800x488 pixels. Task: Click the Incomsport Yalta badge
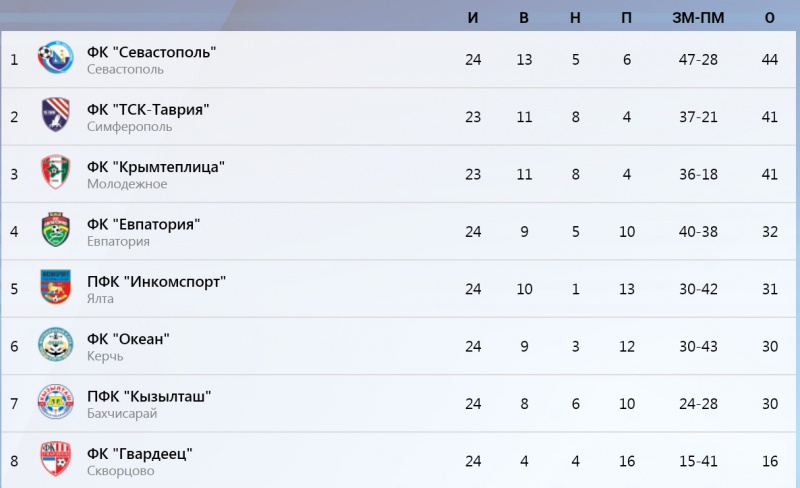[56, 287]
